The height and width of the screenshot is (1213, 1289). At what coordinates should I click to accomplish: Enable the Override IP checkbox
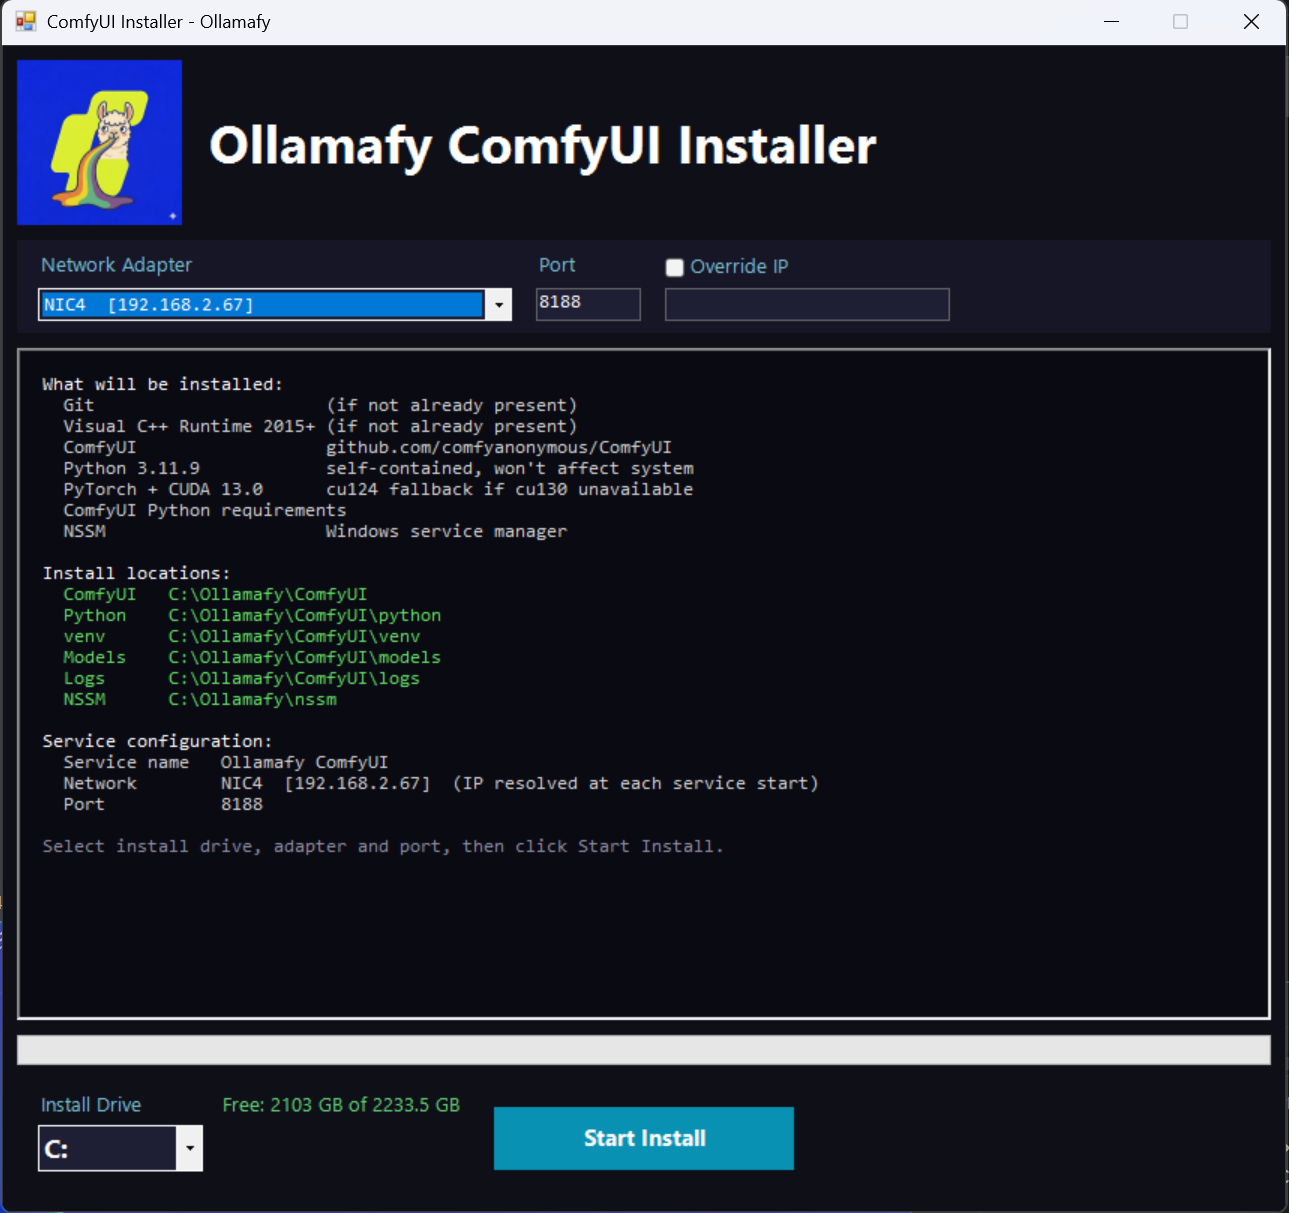click(675, 267)
